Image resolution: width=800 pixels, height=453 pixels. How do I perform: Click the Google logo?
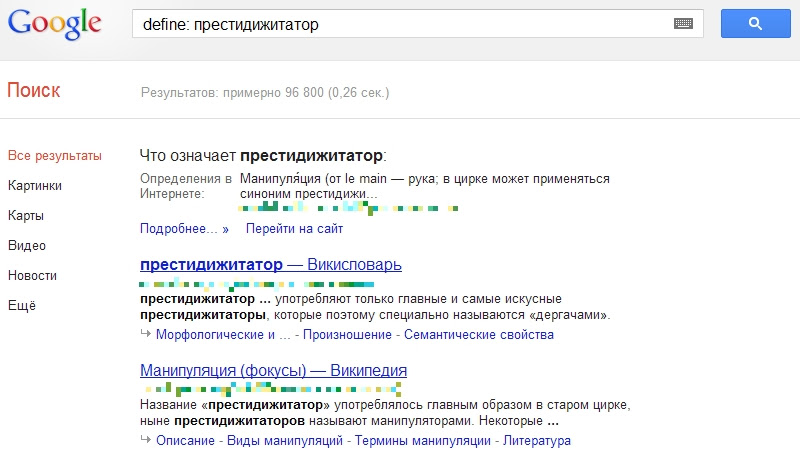[55, 24]
